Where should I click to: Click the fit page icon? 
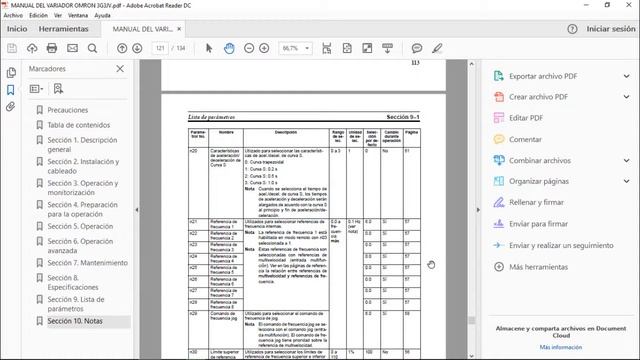point(347,48)
